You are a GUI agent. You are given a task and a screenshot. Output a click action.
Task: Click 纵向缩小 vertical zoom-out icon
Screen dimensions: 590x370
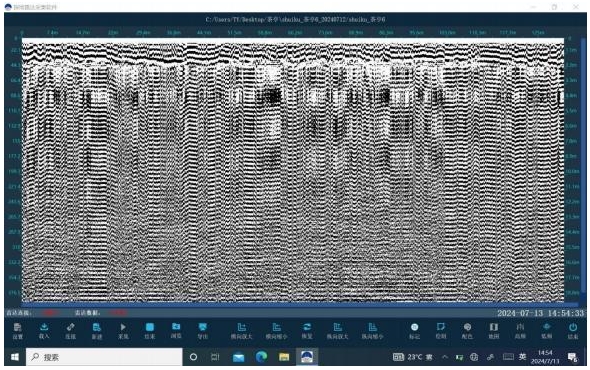tap(372, 330)
